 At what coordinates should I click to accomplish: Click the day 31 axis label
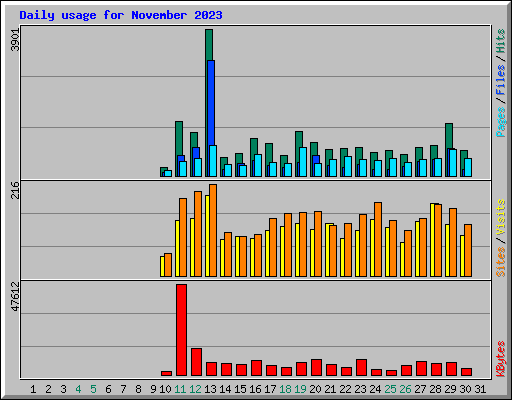coord(480,389)
